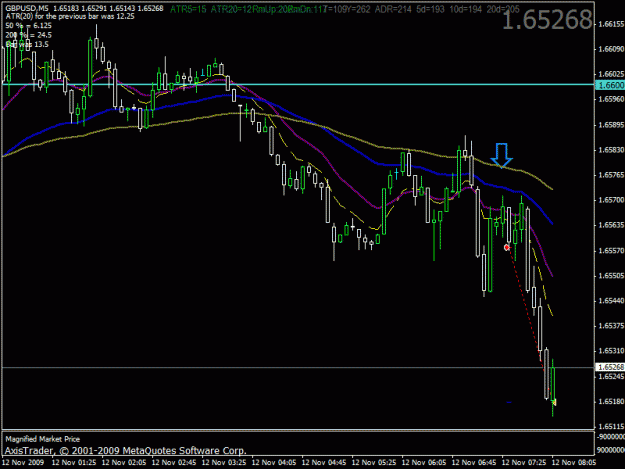Select the 5d=193 range value

pyautogui.click(x=430, y=9)
